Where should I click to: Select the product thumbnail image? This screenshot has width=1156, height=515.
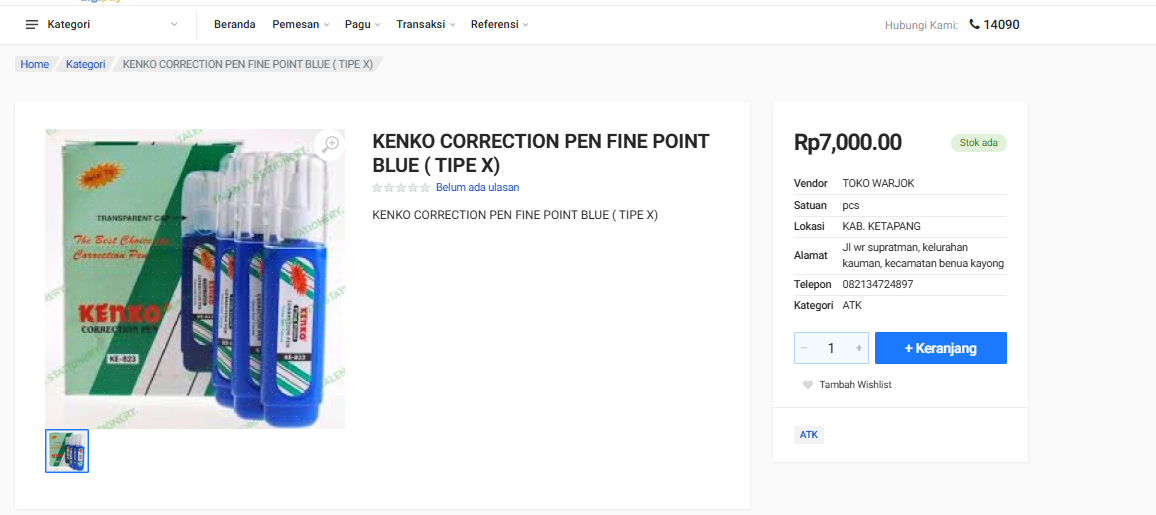pyautogui.click(x=67, y=451)
